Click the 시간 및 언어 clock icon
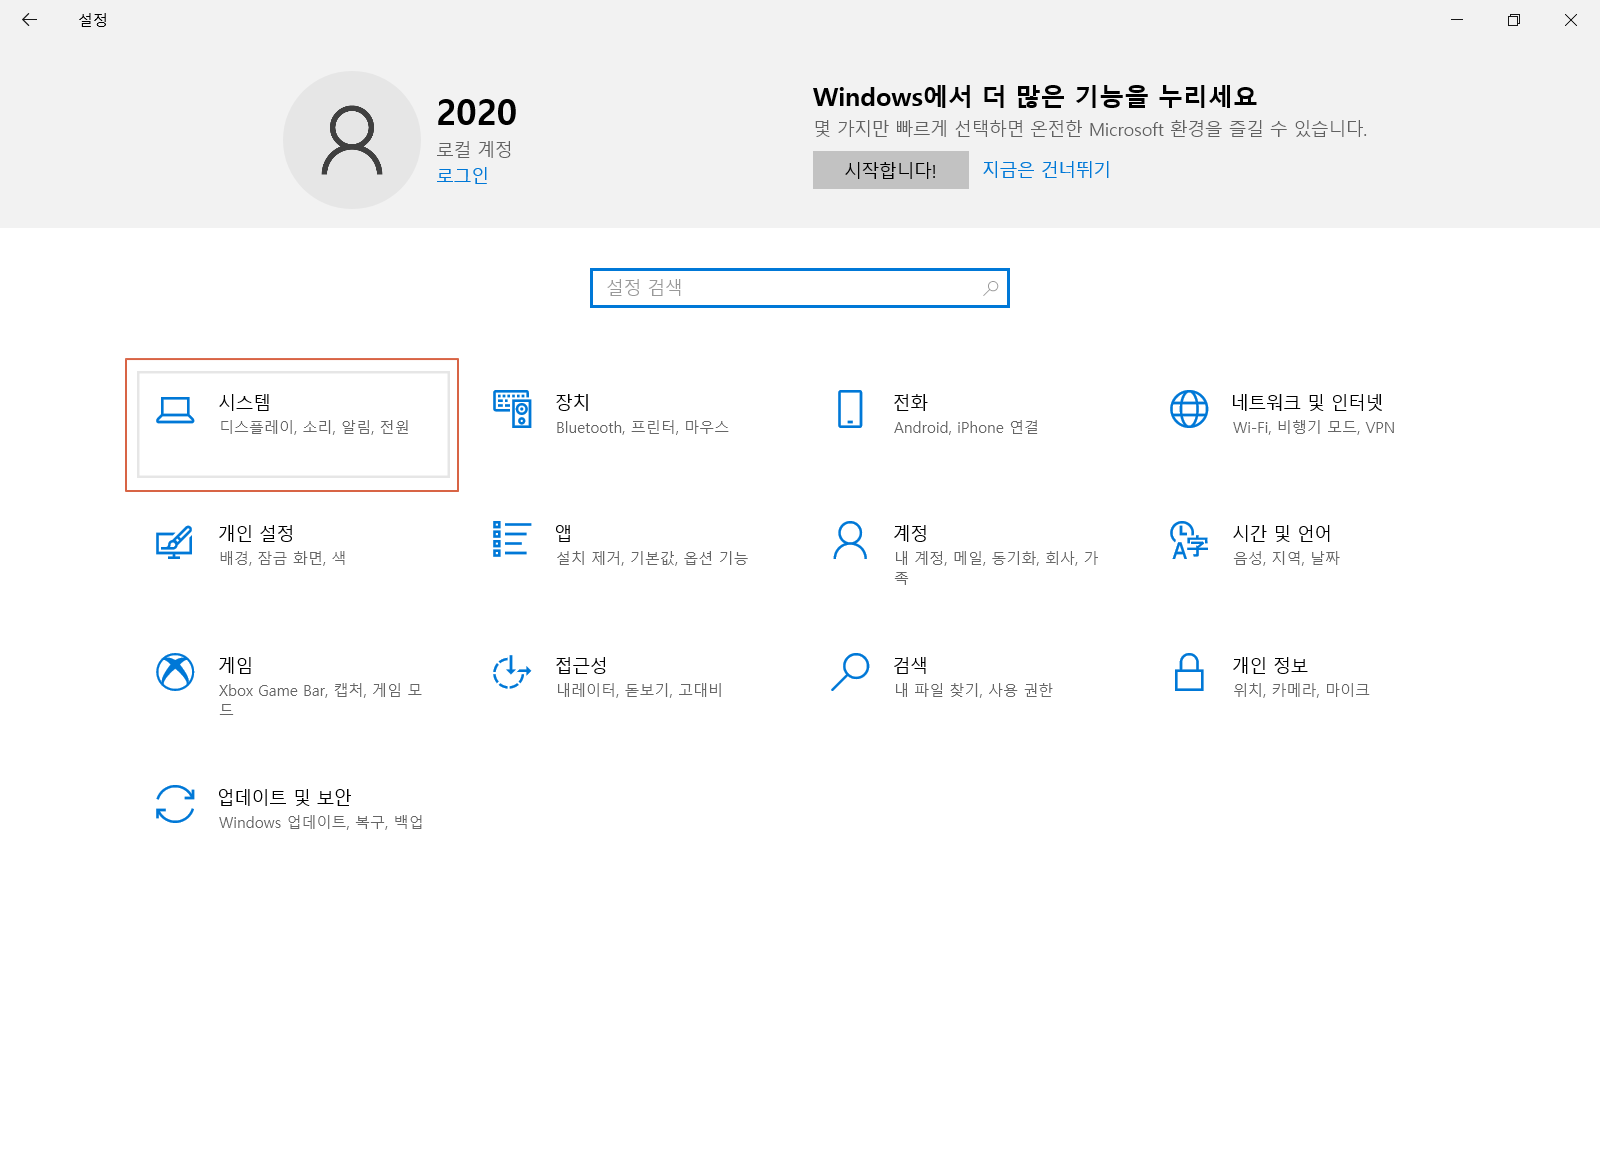The image size is (1600, 1150). click(x=1189, y=540)
